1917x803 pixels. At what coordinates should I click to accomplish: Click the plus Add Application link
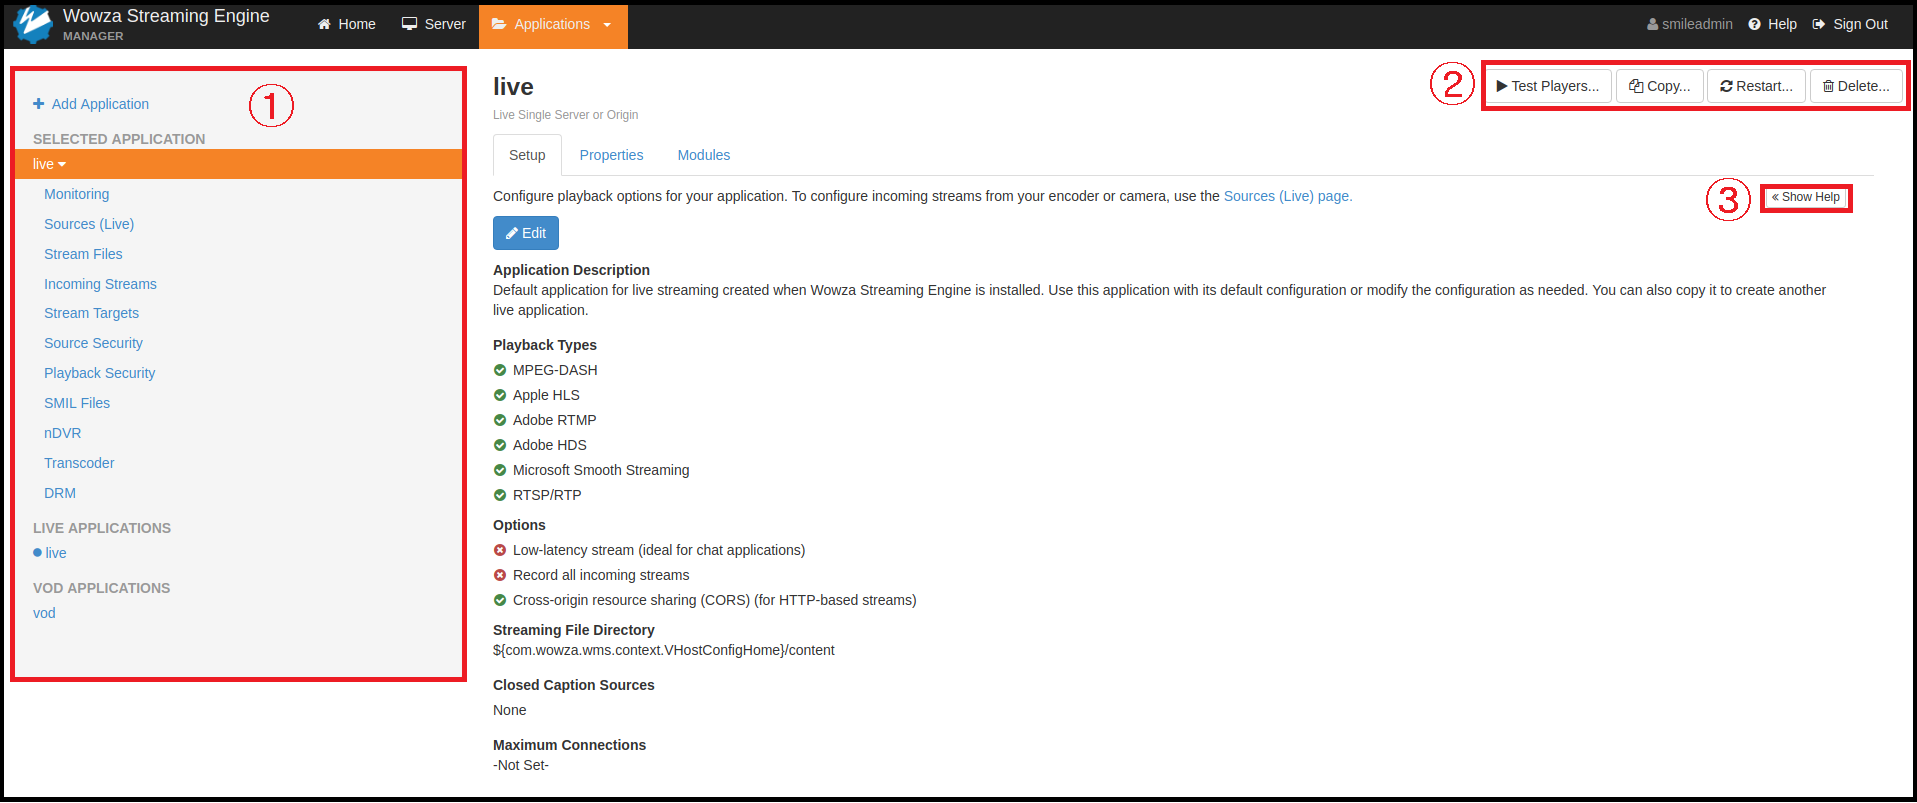(91, 104)
